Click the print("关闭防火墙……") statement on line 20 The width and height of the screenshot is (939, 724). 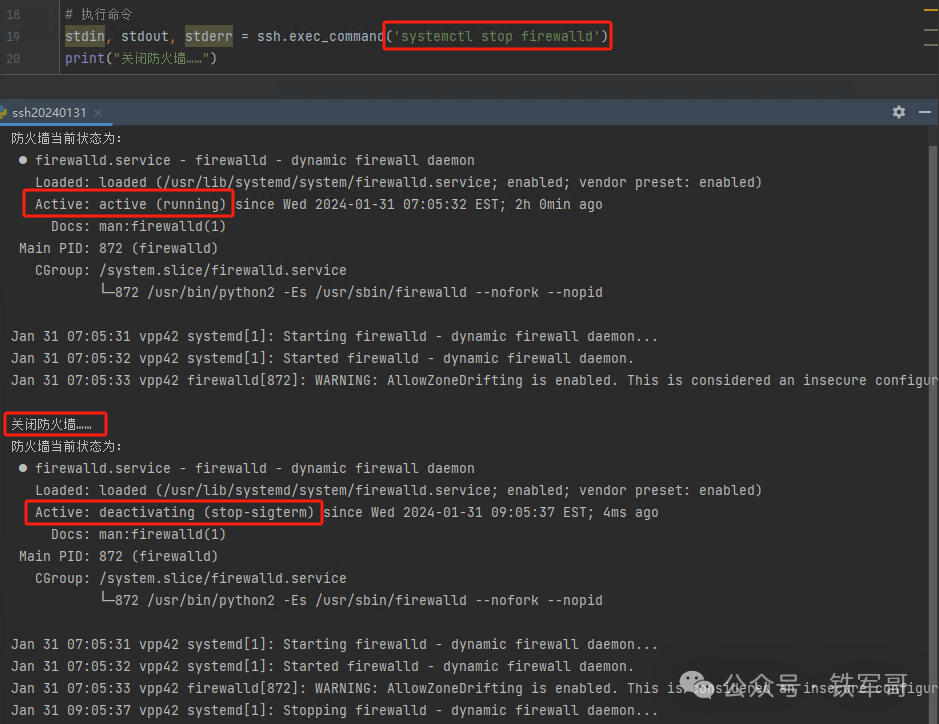point(141,59)
